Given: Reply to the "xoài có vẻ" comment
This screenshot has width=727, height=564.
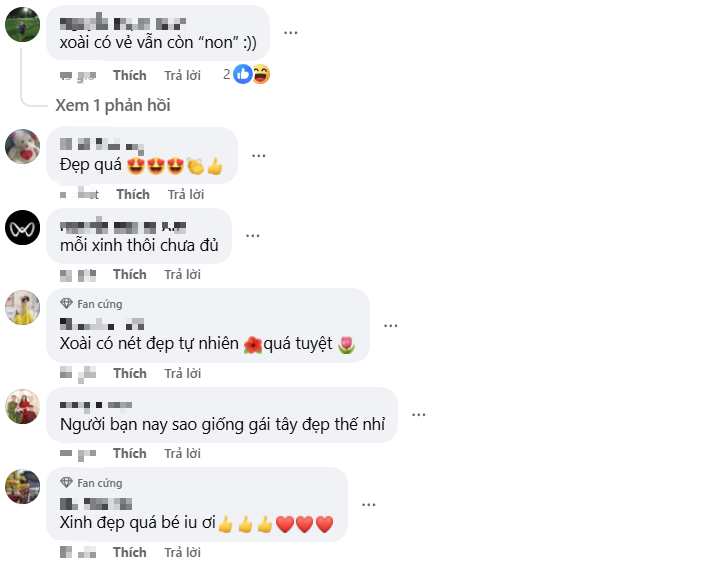Looking at the screenshot, I should pos(182,75).
